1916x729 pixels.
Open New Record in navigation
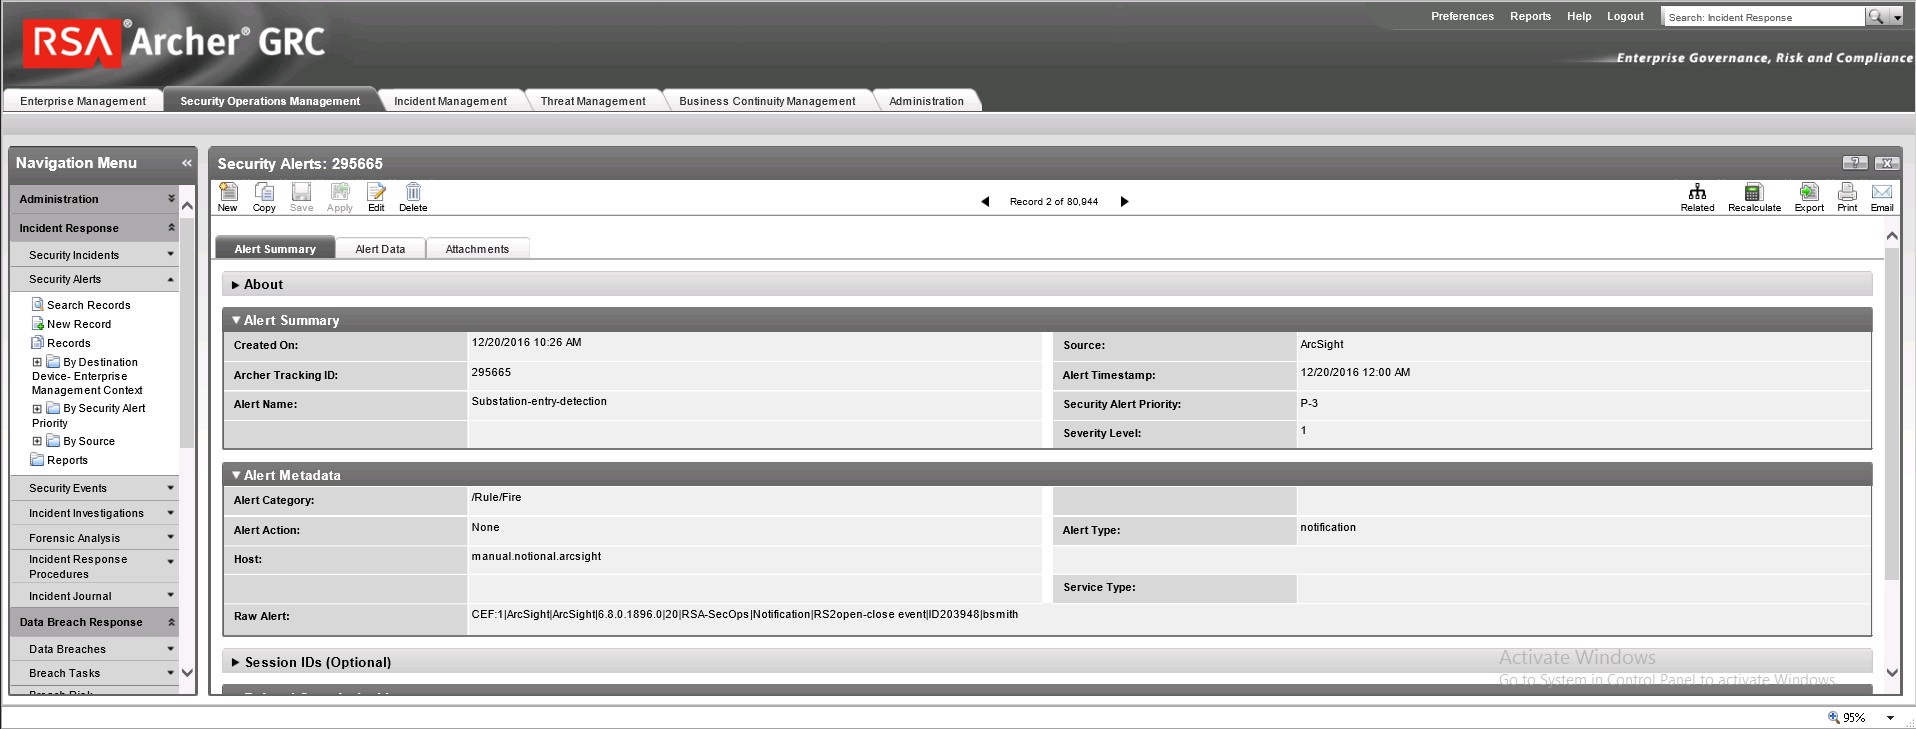pyautogui.click(x=79, y=324)
